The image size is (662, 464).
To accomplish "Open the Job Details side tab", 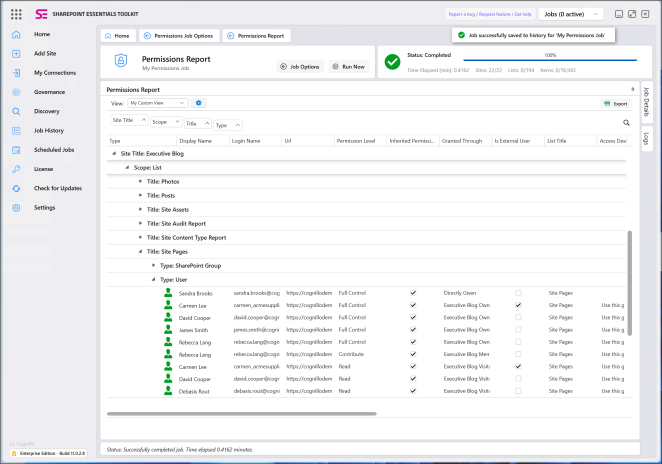I will point(646,102).
